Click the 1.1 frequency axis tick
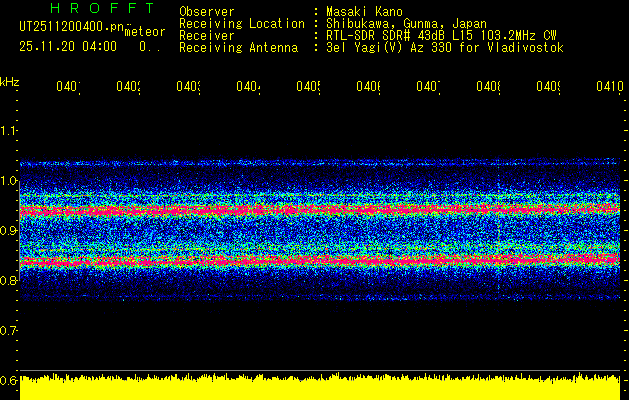The image size is (629, 400). (x=9, y=131)
